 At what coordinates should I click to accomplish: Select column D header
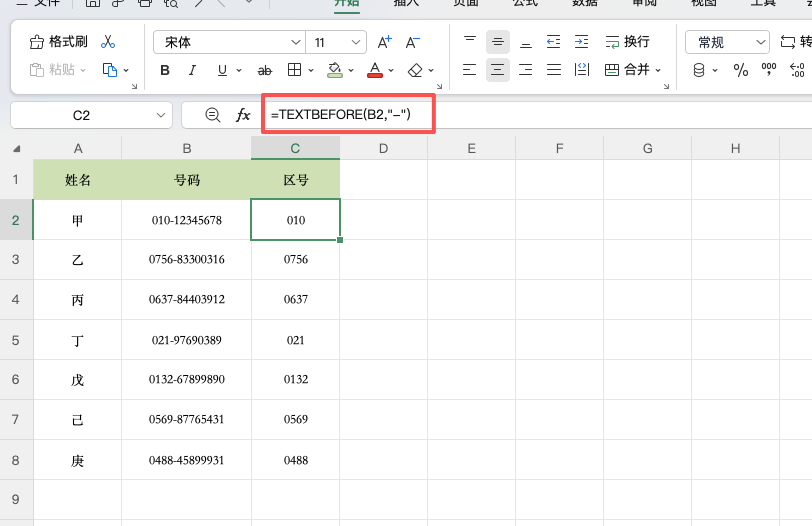pos(383,149)
